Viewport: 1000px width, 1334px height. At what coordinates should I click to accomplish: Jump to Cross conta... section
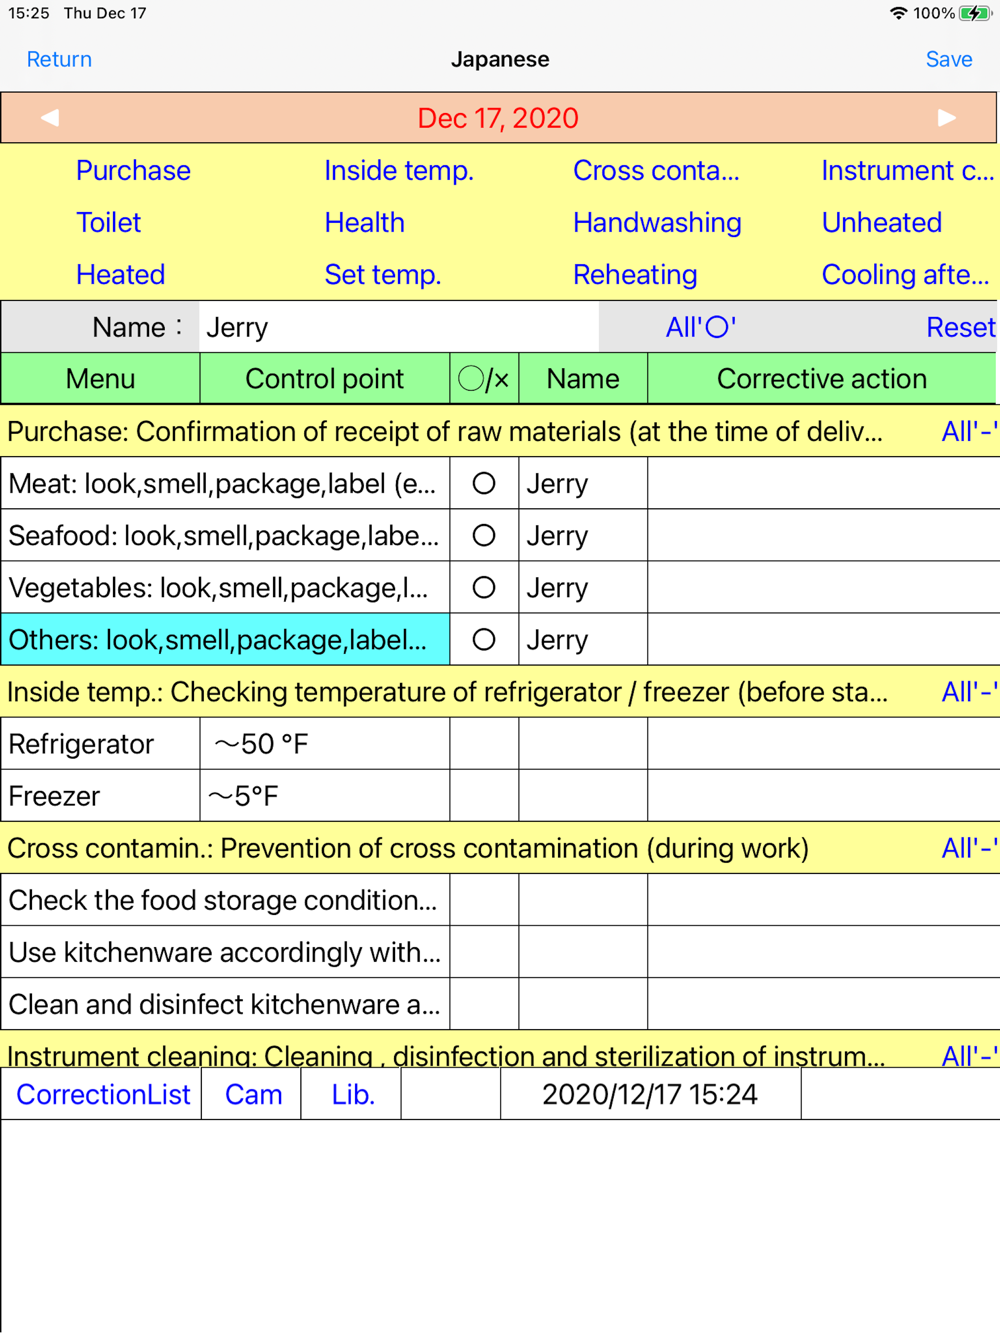(x=656, y=170)
